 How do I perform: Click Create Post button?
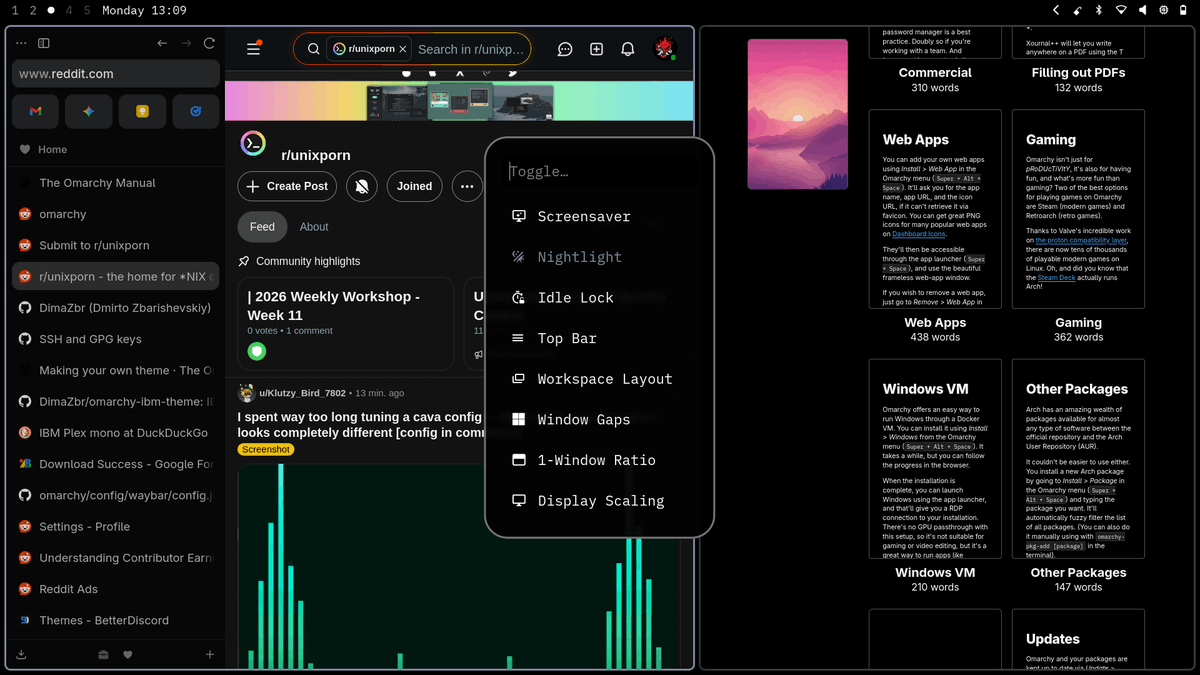coord(287,186)
